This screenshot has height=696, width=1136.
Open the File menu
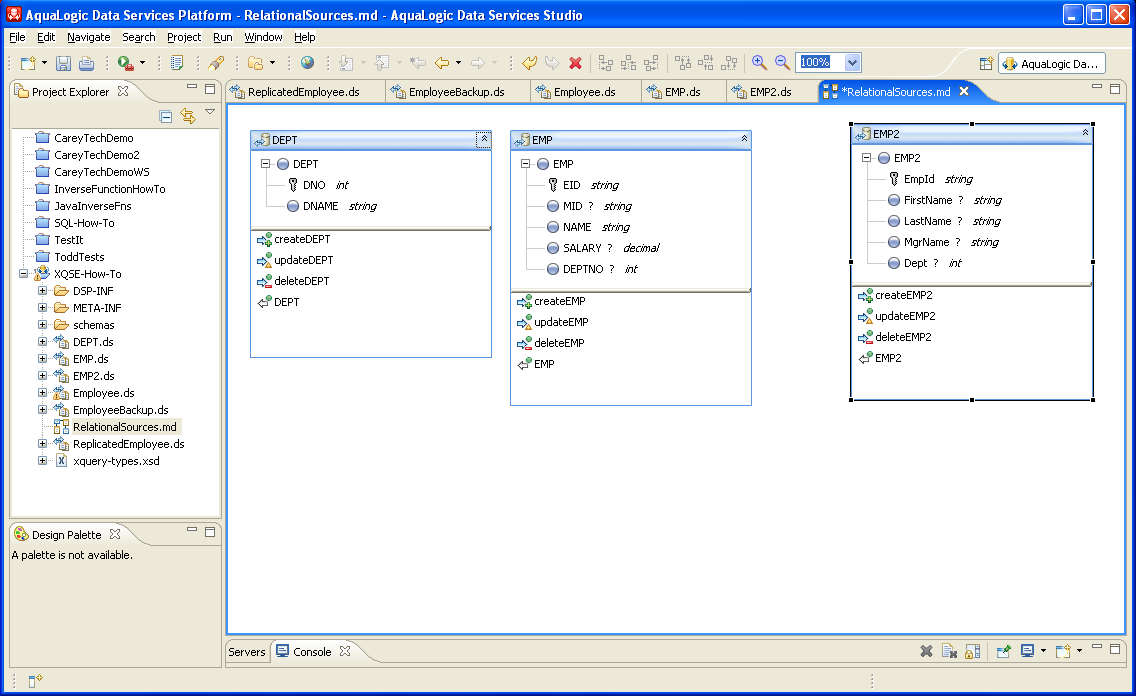pyautogui.click(x=17, y=37)
